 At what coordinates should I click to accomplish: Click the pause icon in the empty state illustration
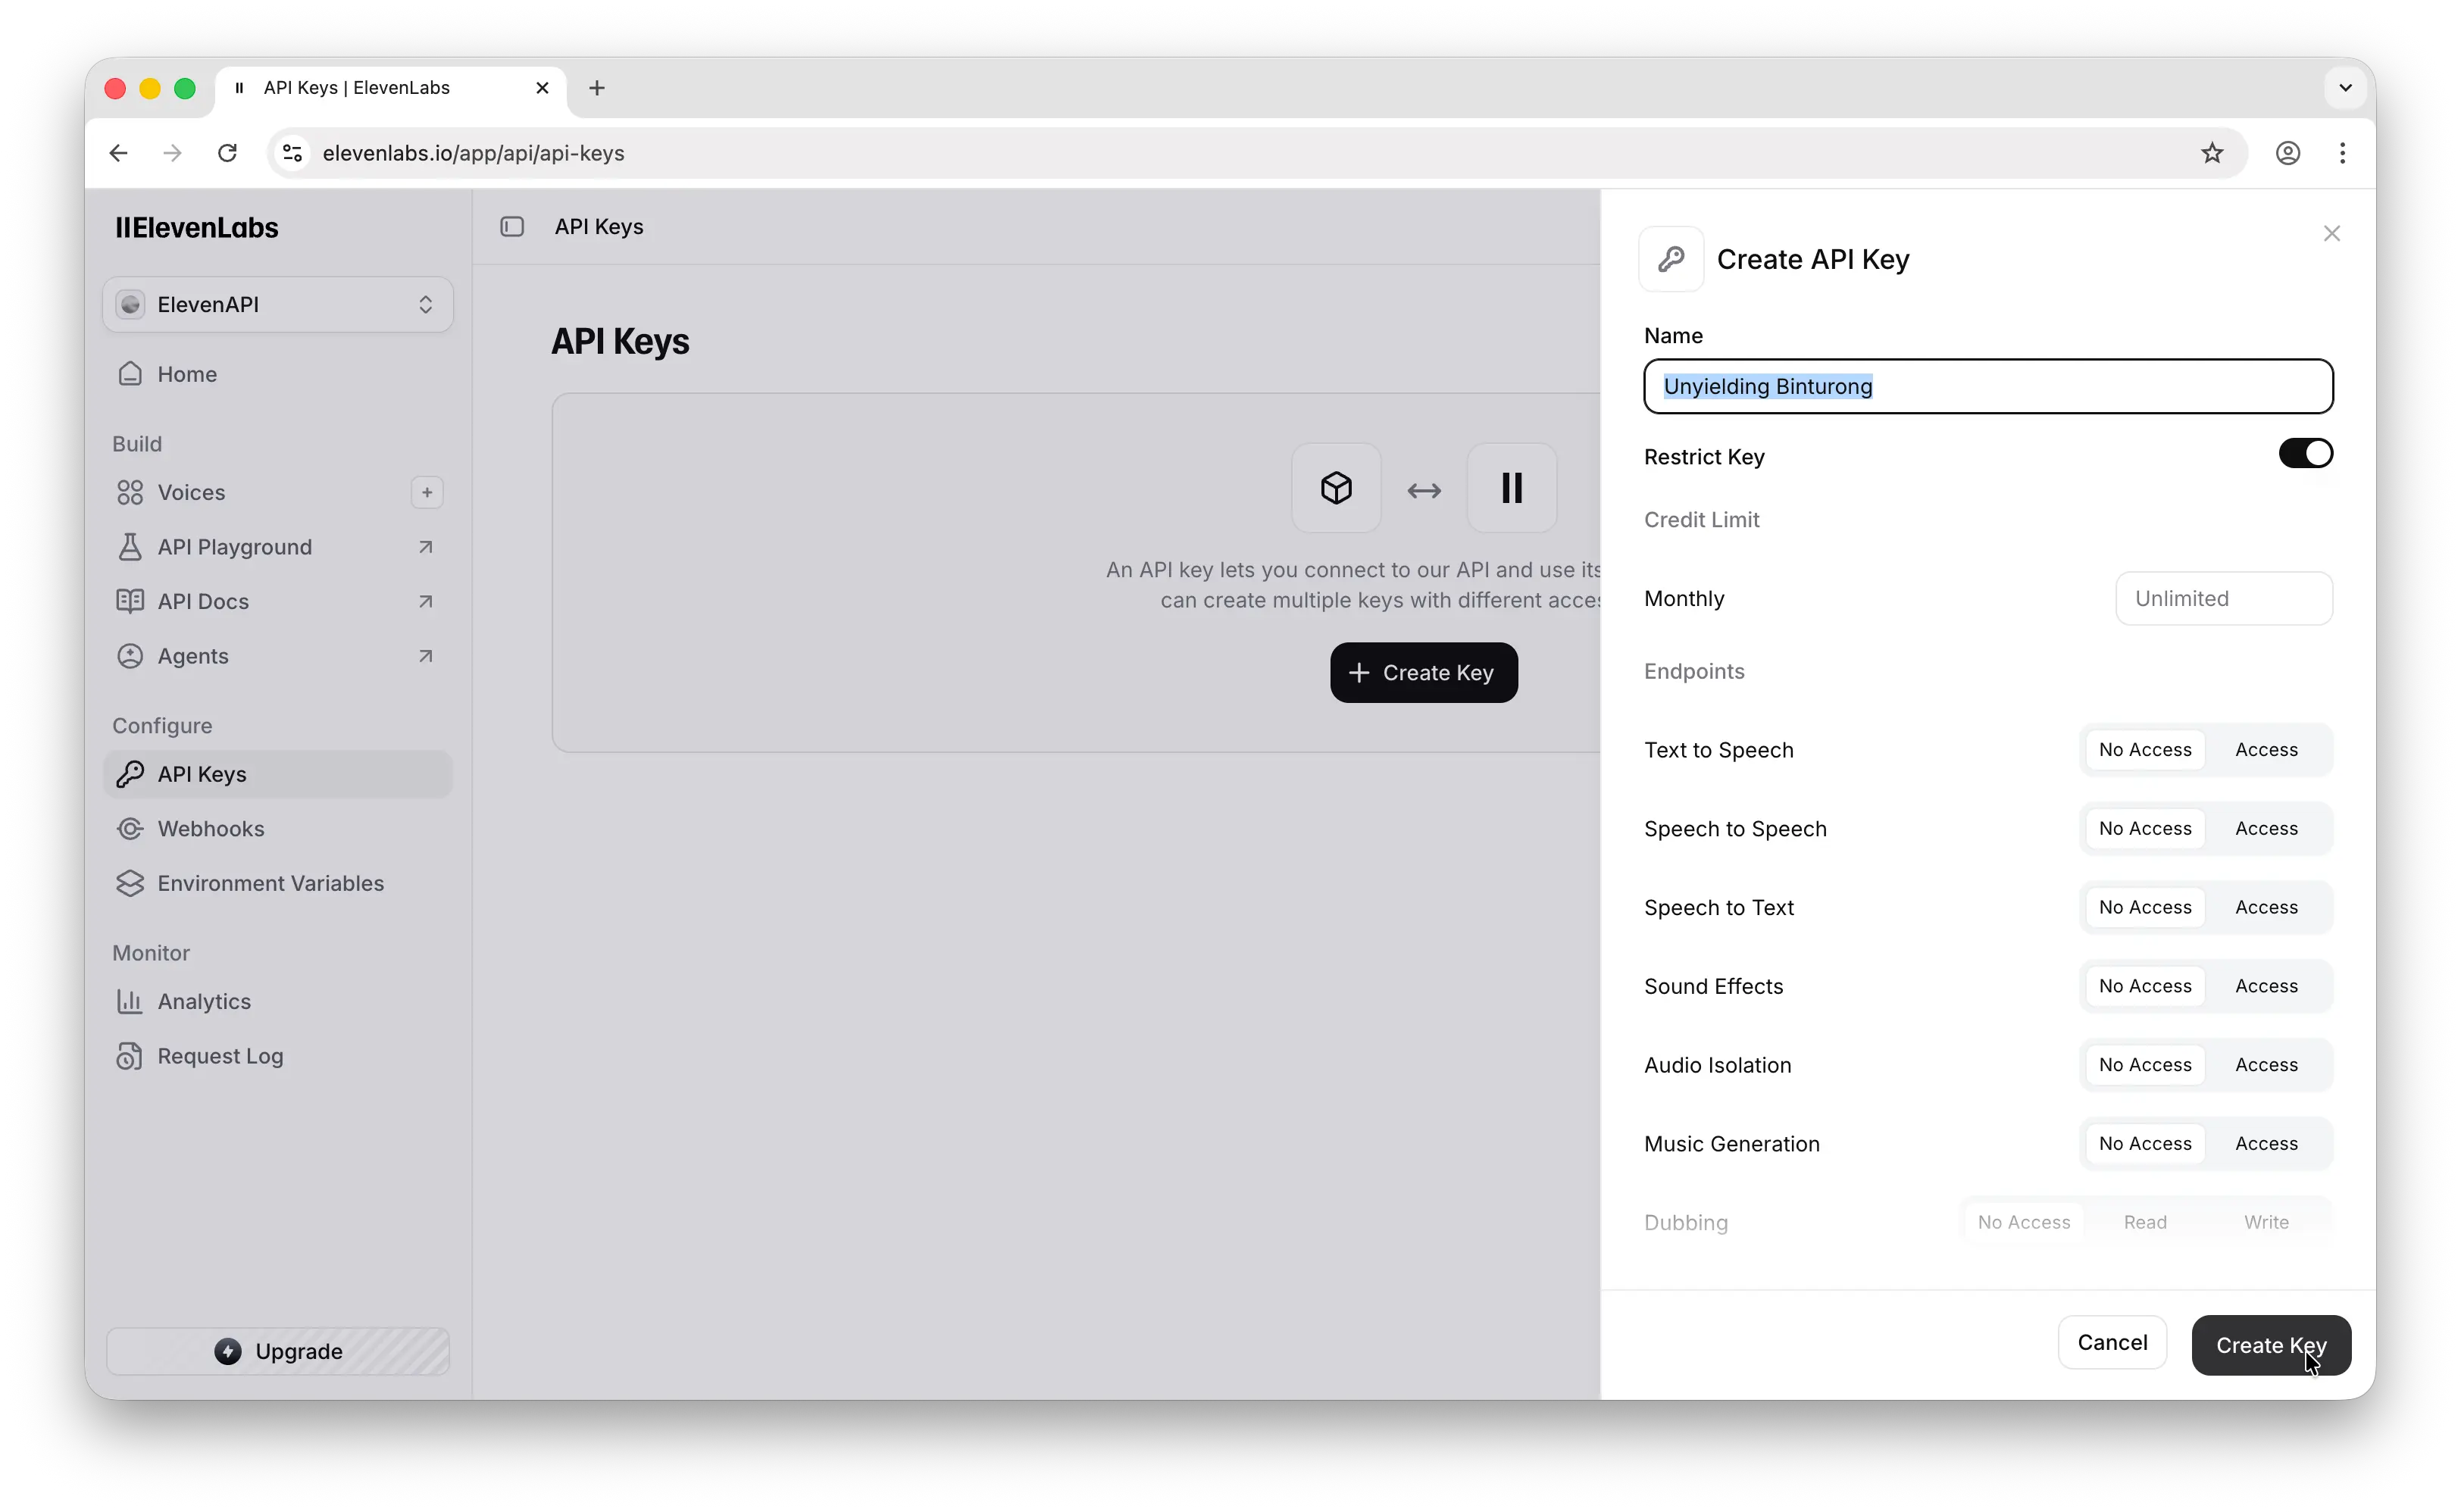coord(1511,488)
